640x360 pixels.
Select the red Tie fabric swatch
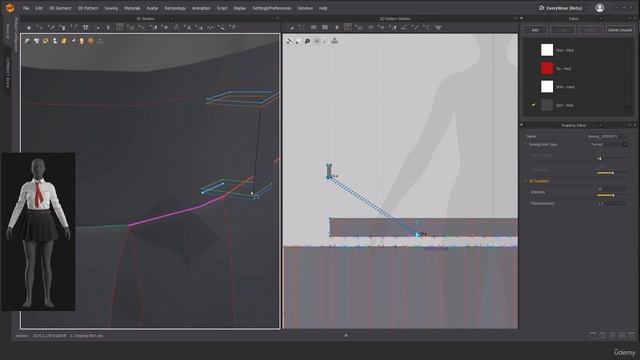pos(547,68)
